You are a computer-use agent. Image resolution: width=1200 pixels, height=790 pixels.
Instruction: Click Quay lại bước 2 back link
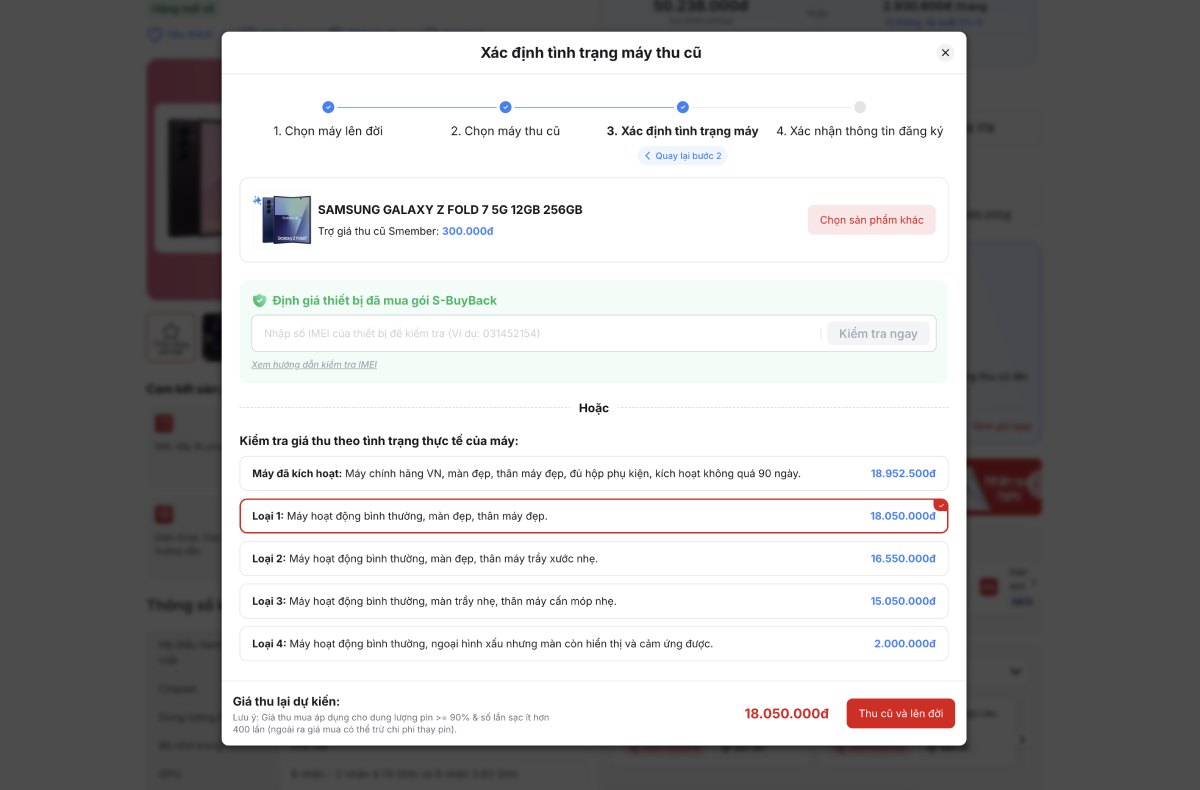click(x=682, y=156)
